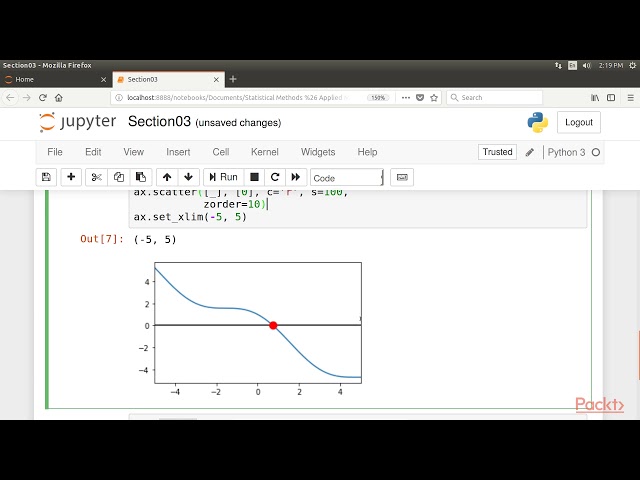Screen dimensions: 640x480
Task: Click the Jupyter logo
Action: (x=78, y=122)
